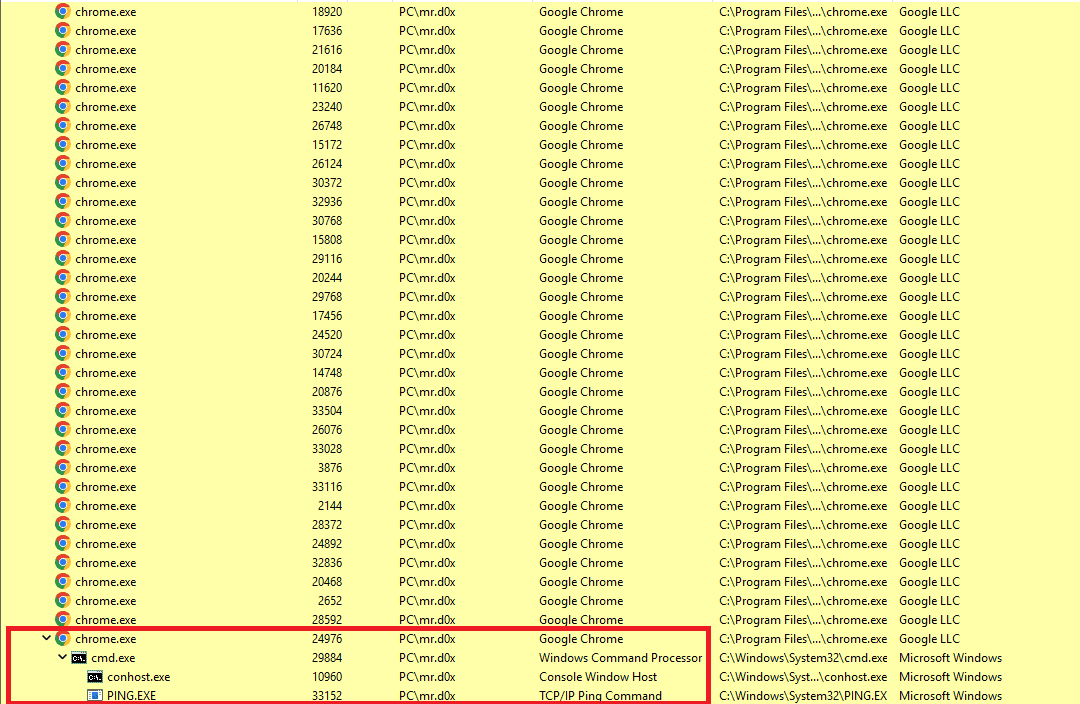Select PID 10960 cell
1080x704 pixels.
pyautogui.click(x=326, y=677)
